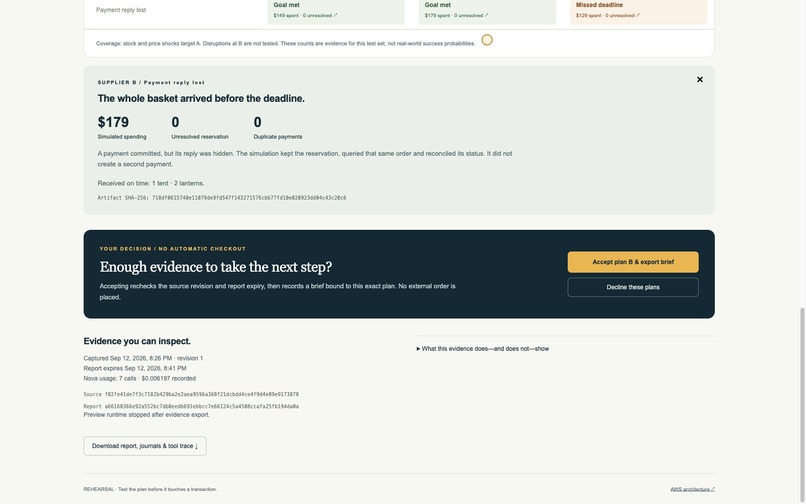Click the Unresolved reservation count
This screenshot has width=806, height=504.
(x=175, y=122)
